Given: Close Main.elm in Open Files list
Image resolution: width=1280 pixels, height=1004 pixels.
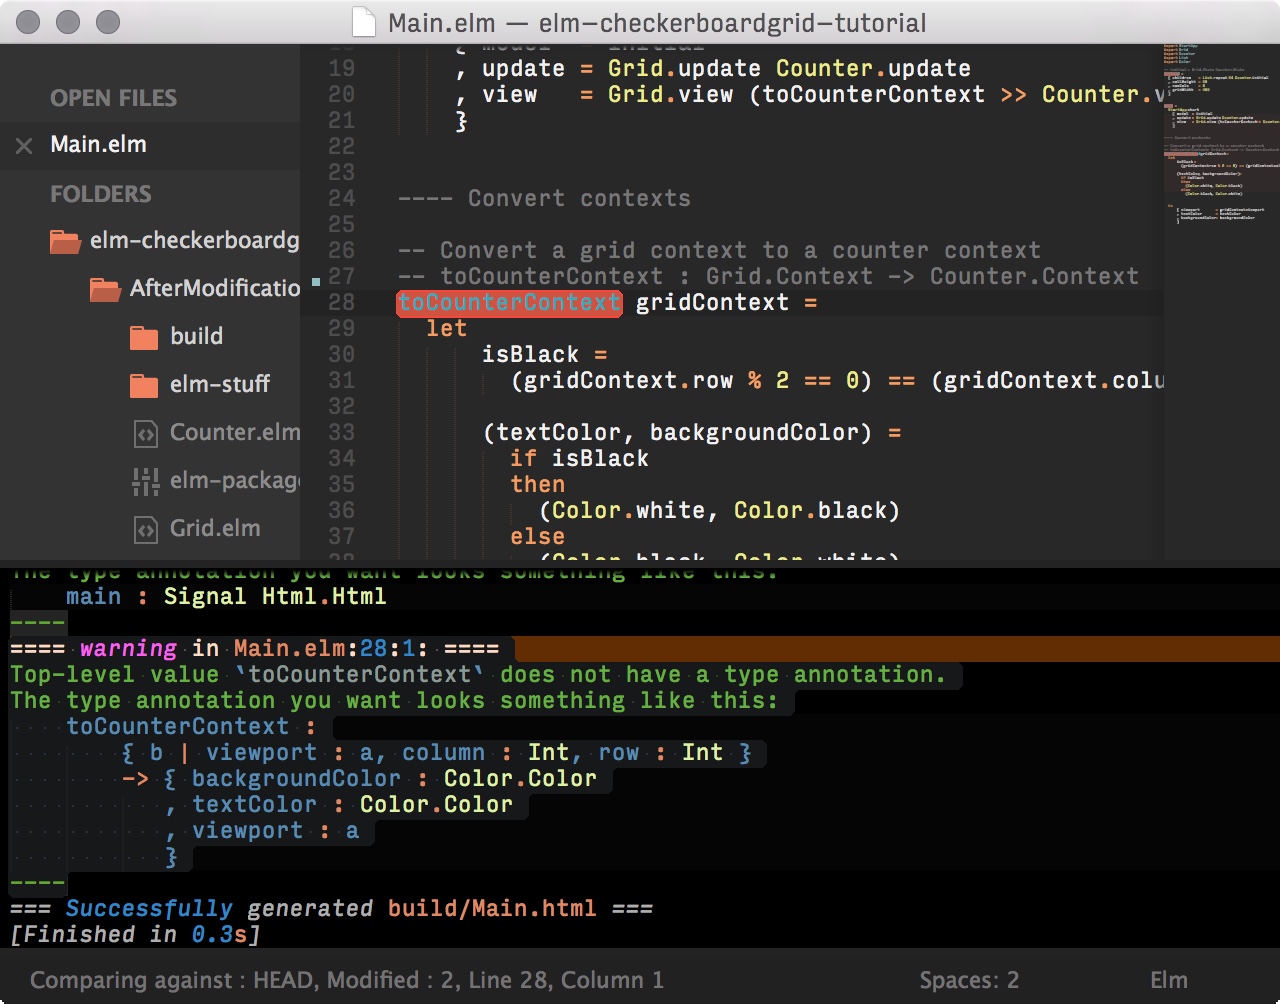Looking at the screenshot, I should (24, 146).
